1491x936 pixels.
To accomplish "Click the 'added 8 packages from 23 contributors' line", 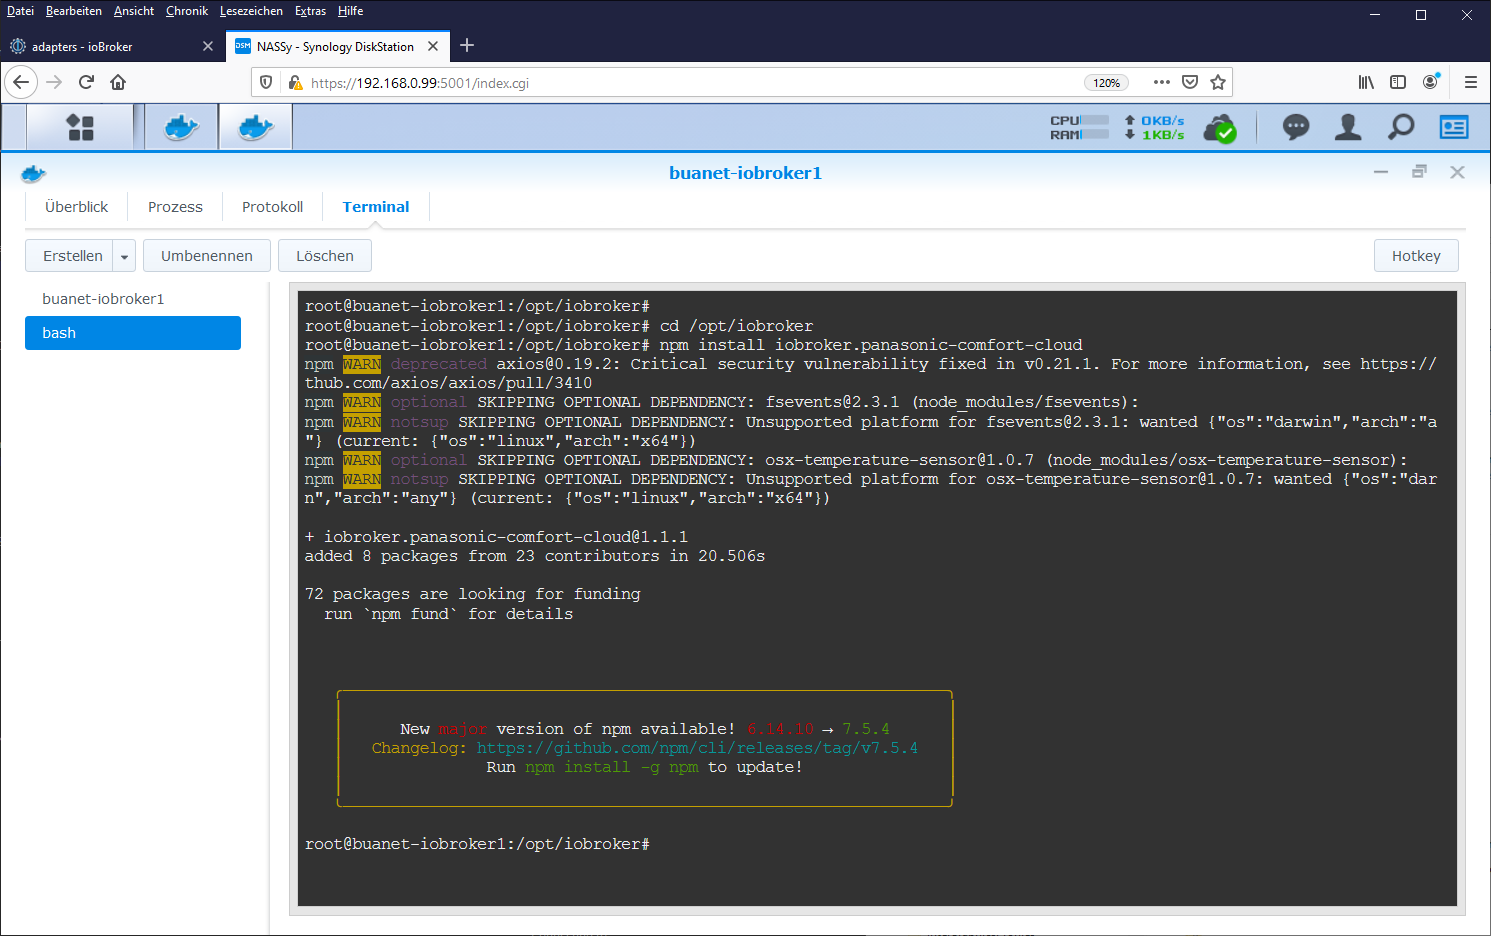I will click(x=535, y=556).
